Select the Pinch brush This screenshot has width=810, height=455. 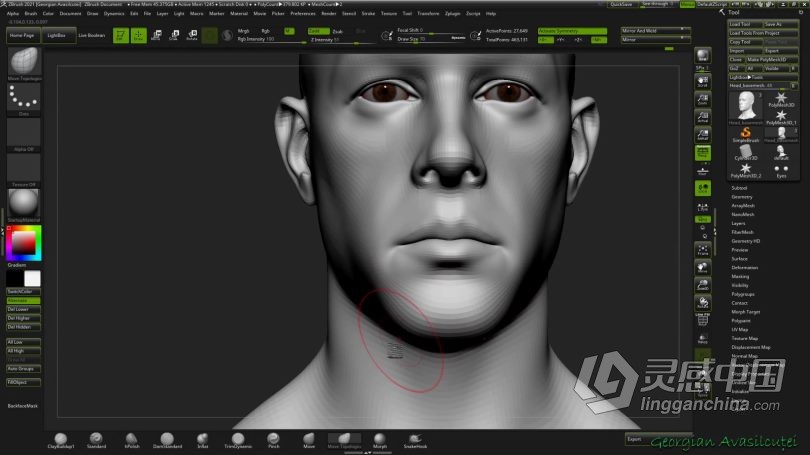point(273,441)
